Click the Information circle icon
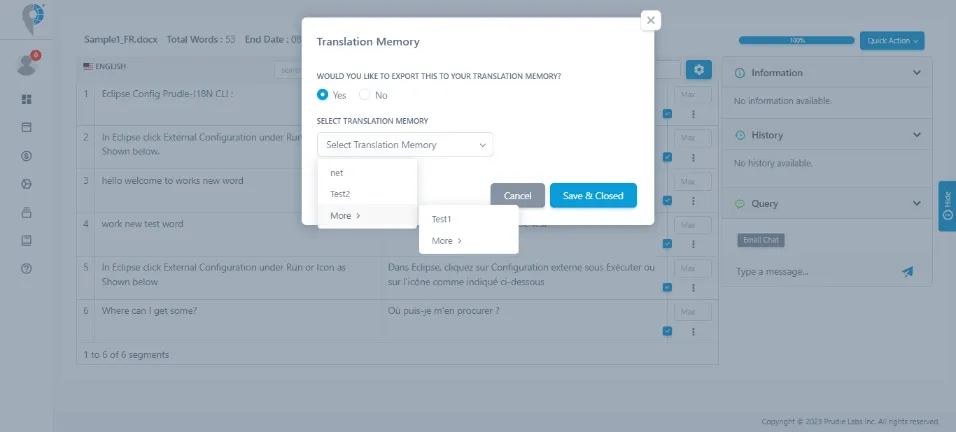The height and width of the screenshot is (432, 956). click(740, 73)
